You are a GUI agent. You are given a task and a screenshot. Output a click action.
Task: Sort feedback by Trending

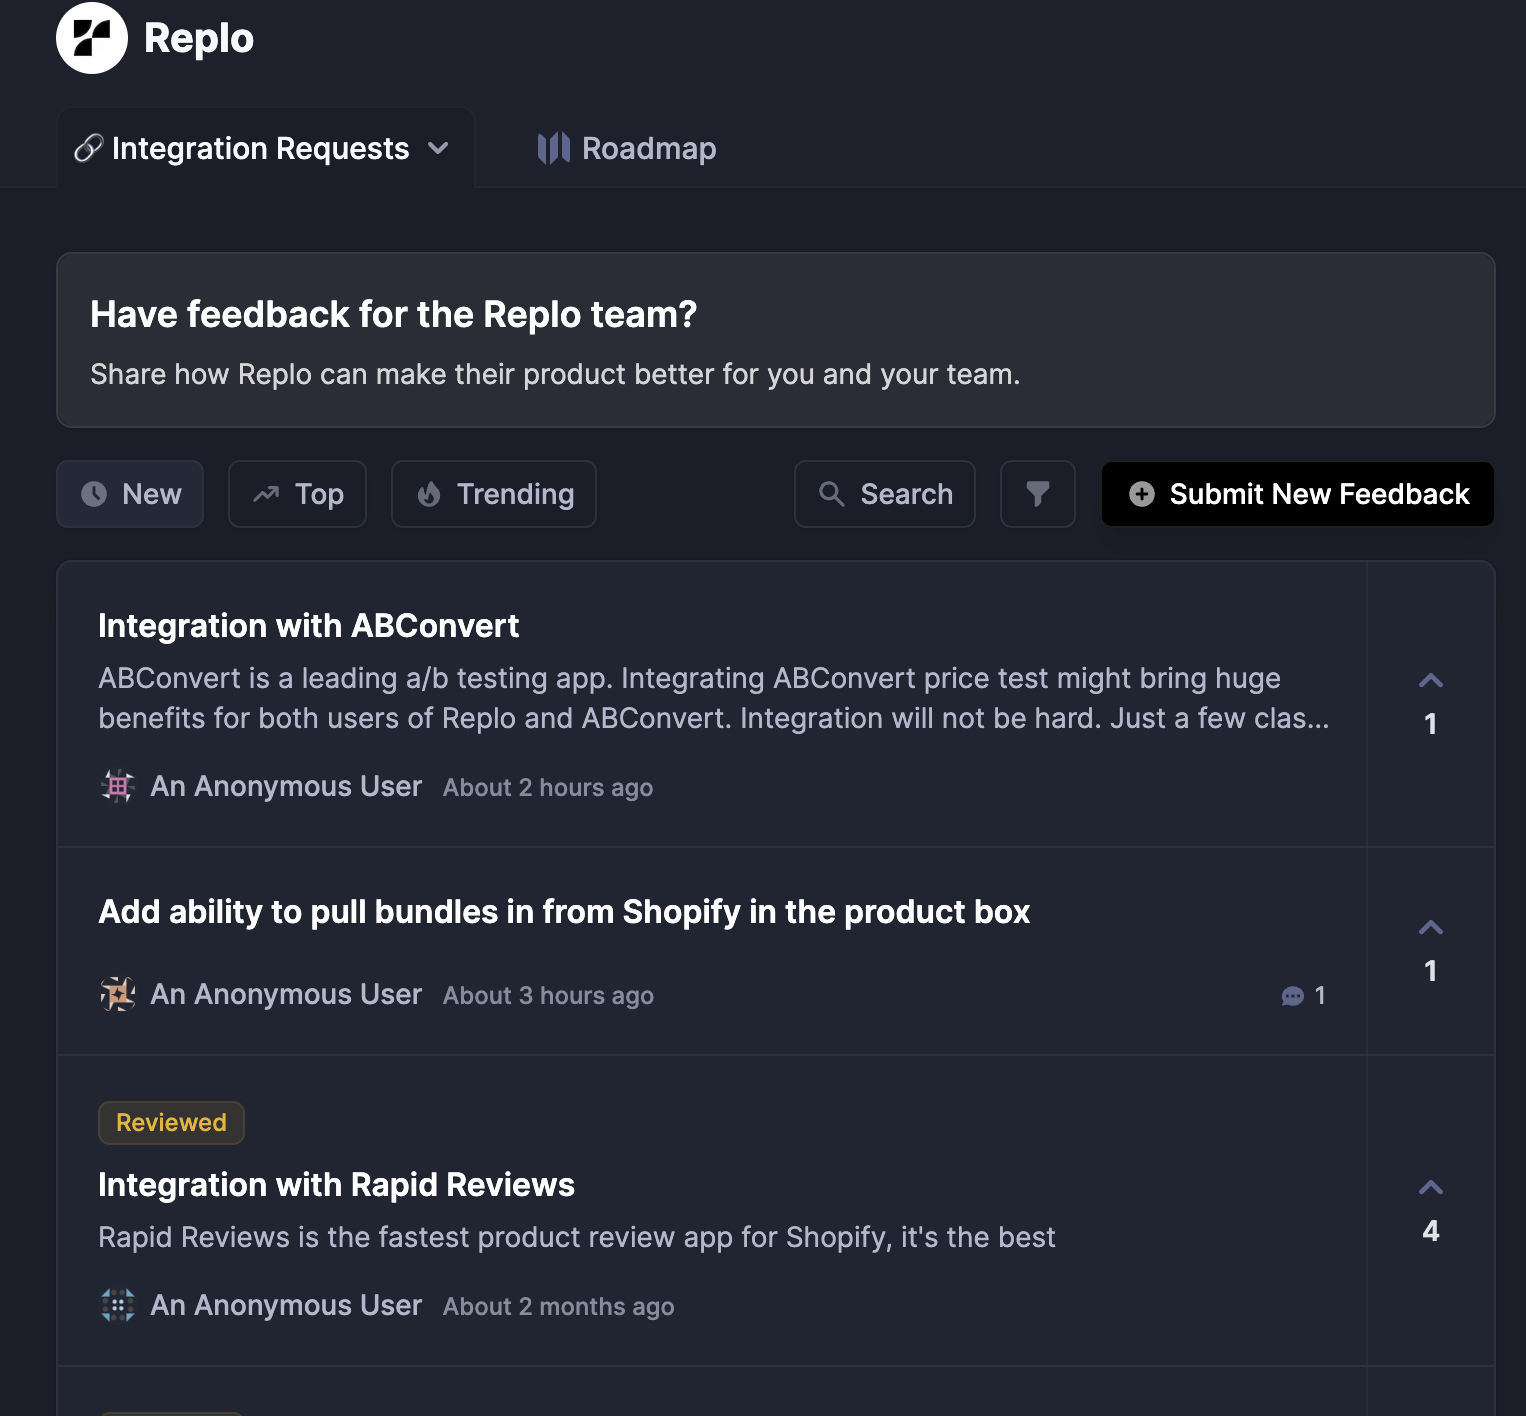(494, 494)
